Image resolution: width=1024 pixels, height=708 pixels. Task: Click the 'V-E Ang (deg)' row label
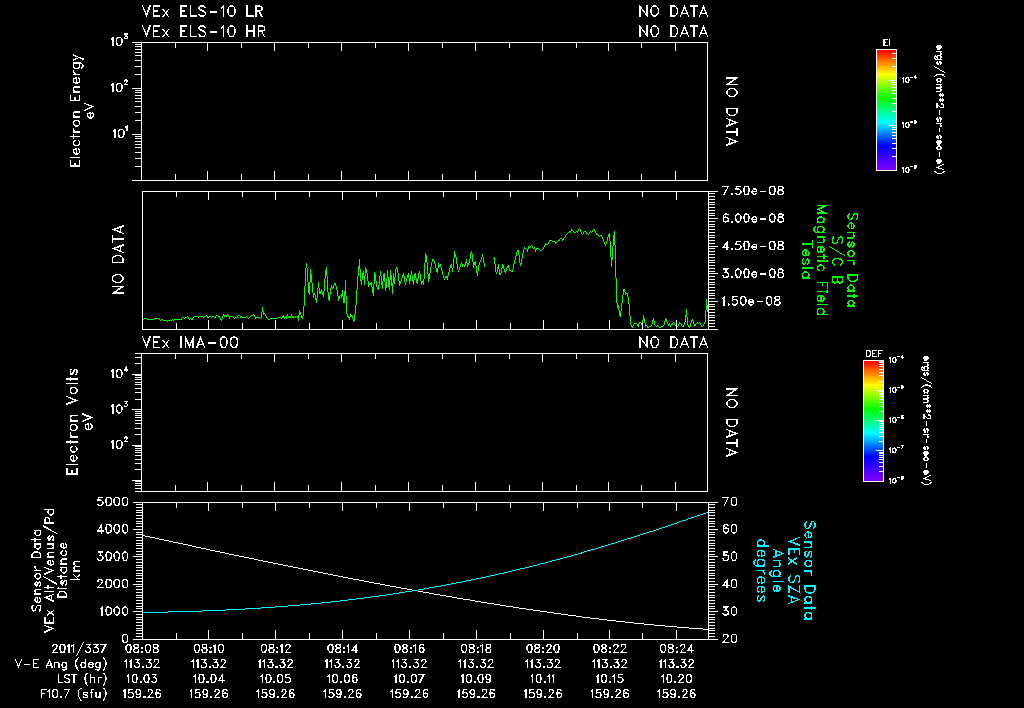click(61, 664)
